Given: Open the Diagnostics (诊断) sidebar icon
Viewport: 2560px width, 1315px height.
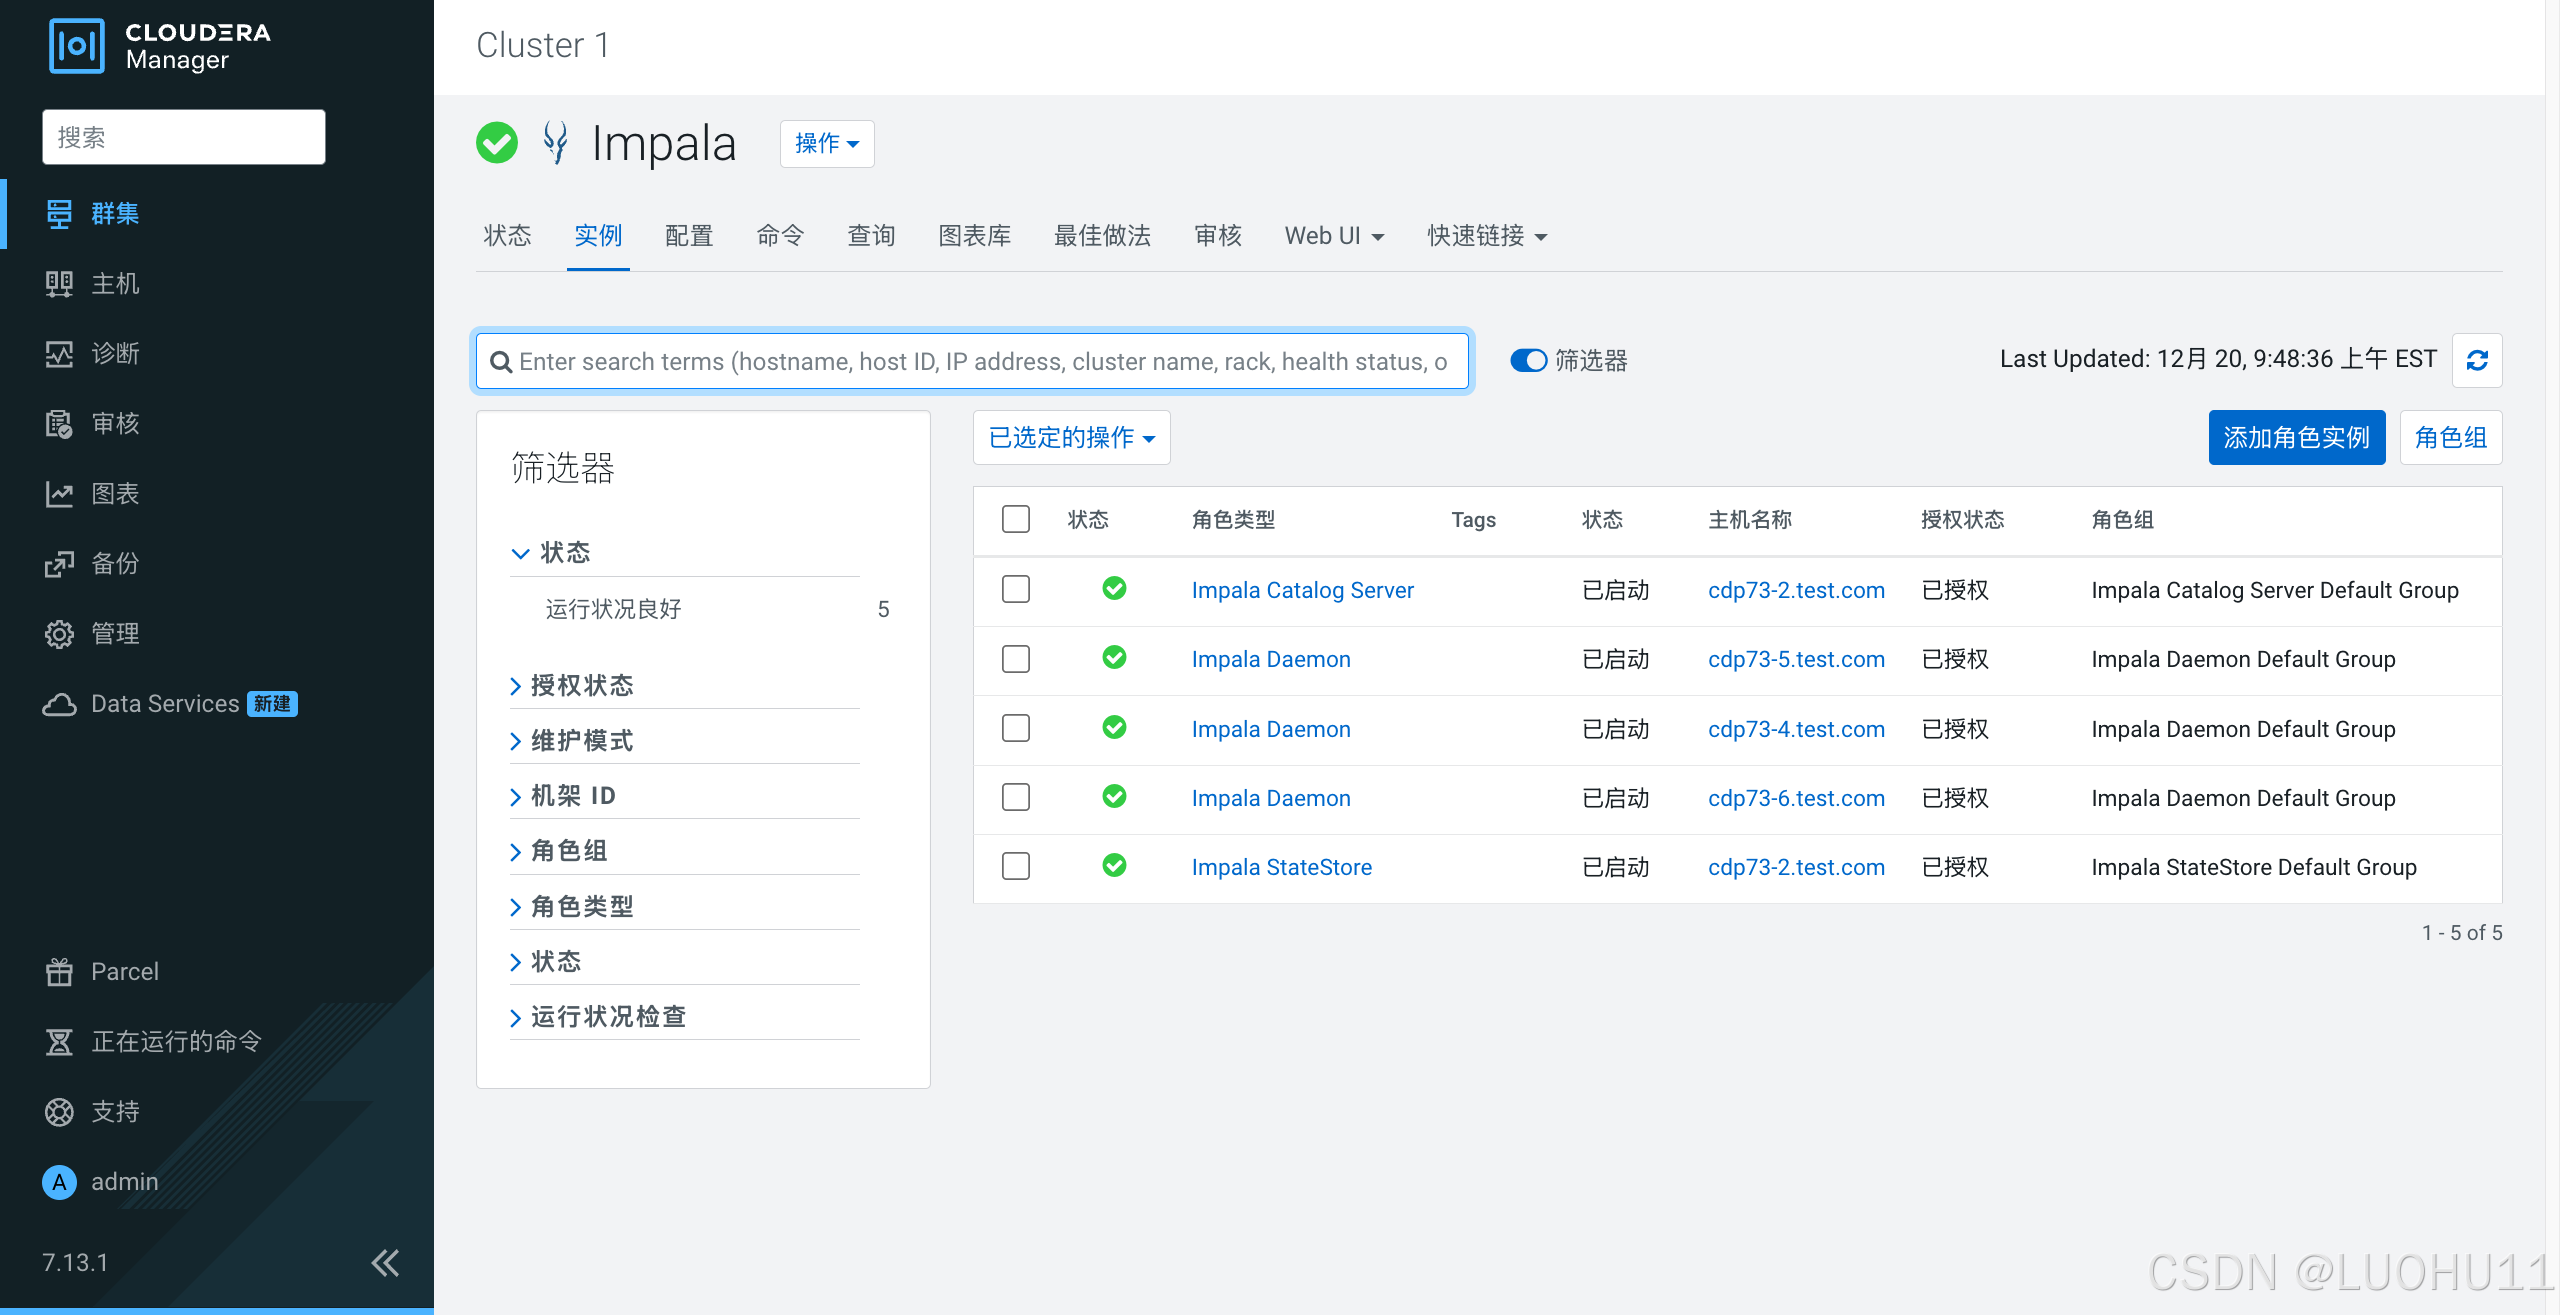Looking at the screenshot, I should [59, 354].
